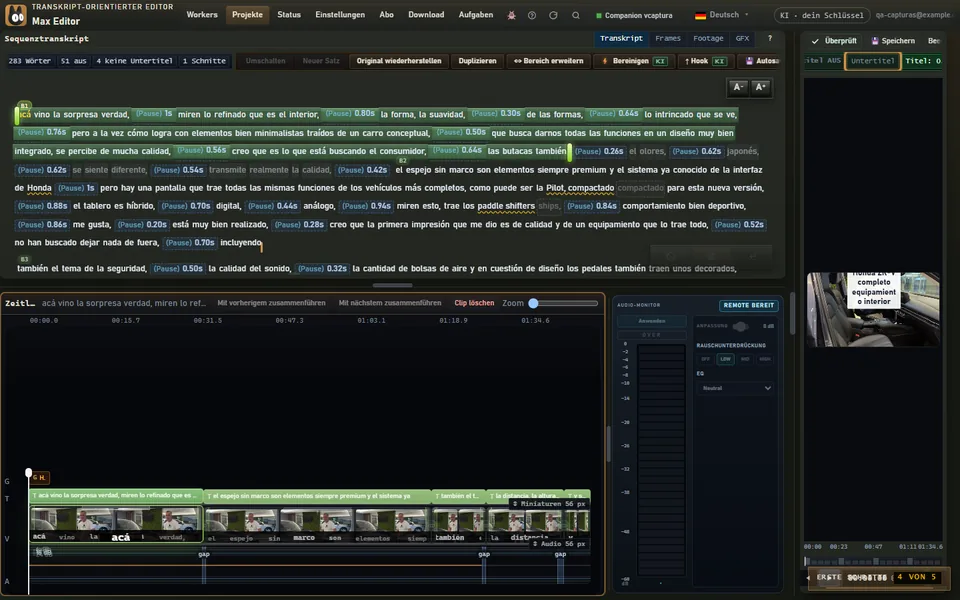This screenshot has width=960, height=600.
Task: Open search with the magnifier icon
Action: [x=576, y=15]
